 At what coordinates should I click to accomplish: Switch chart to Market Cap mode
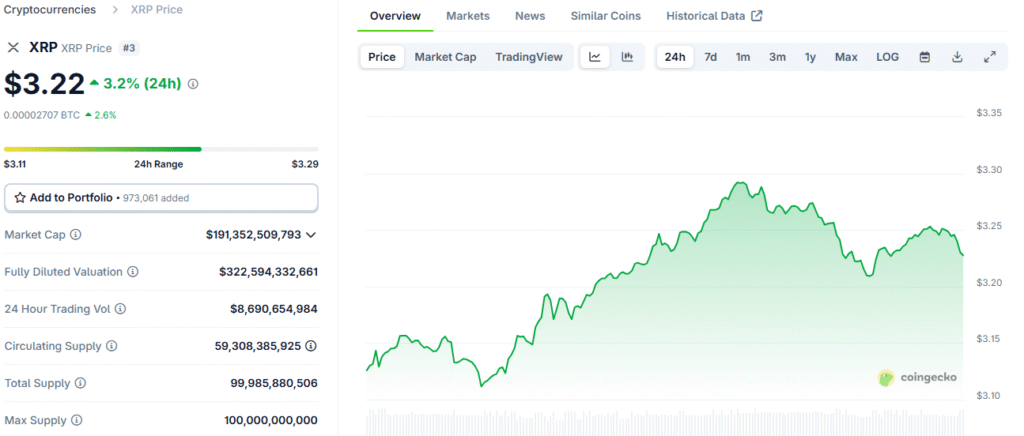coord(445,57)
